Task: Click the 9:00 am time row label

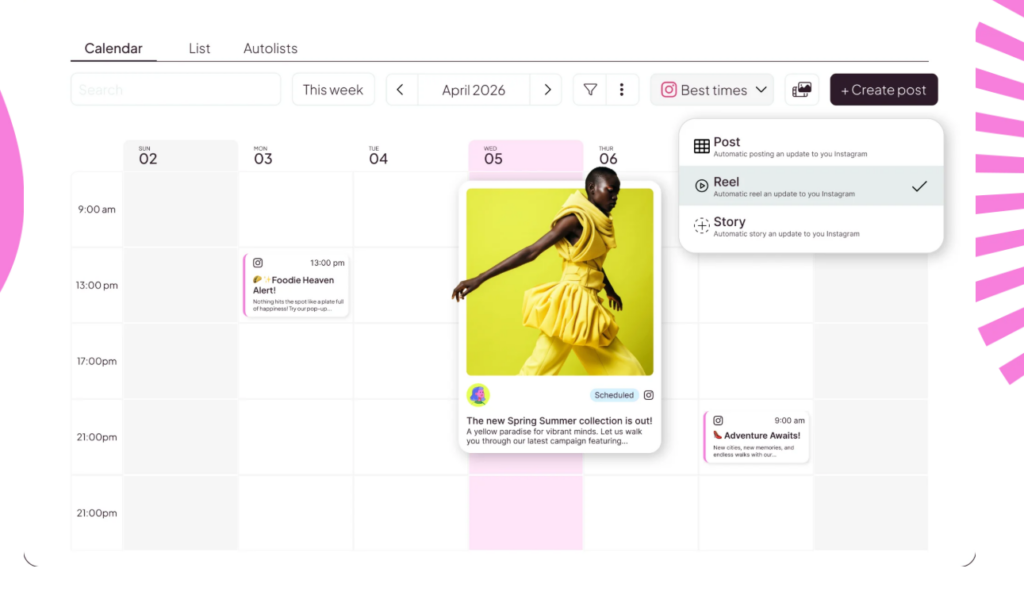Action: coord(97,210)
